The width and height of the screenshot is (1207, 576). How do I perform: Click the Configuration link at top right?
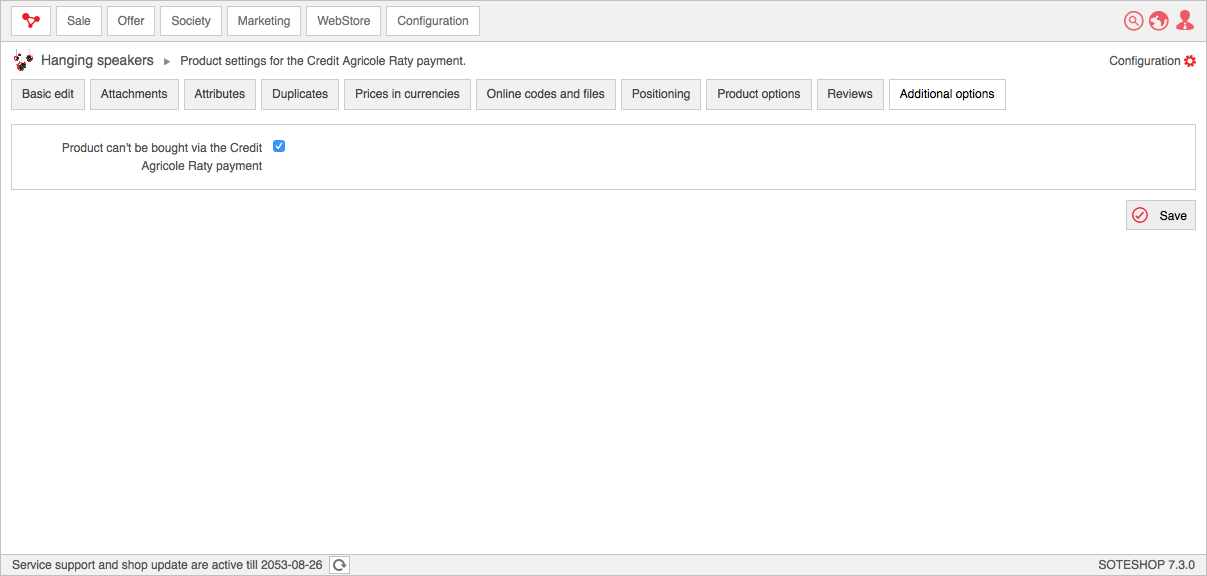point(1145,61)
